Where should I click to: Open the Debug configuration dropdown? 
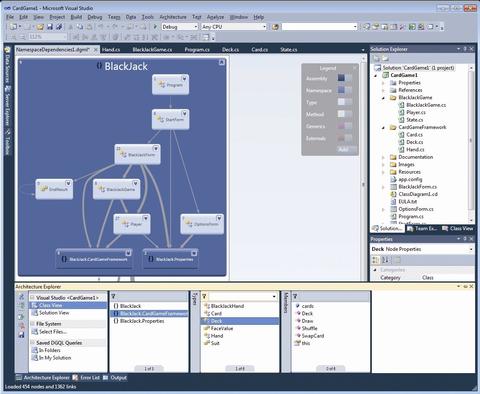point(196,27)
